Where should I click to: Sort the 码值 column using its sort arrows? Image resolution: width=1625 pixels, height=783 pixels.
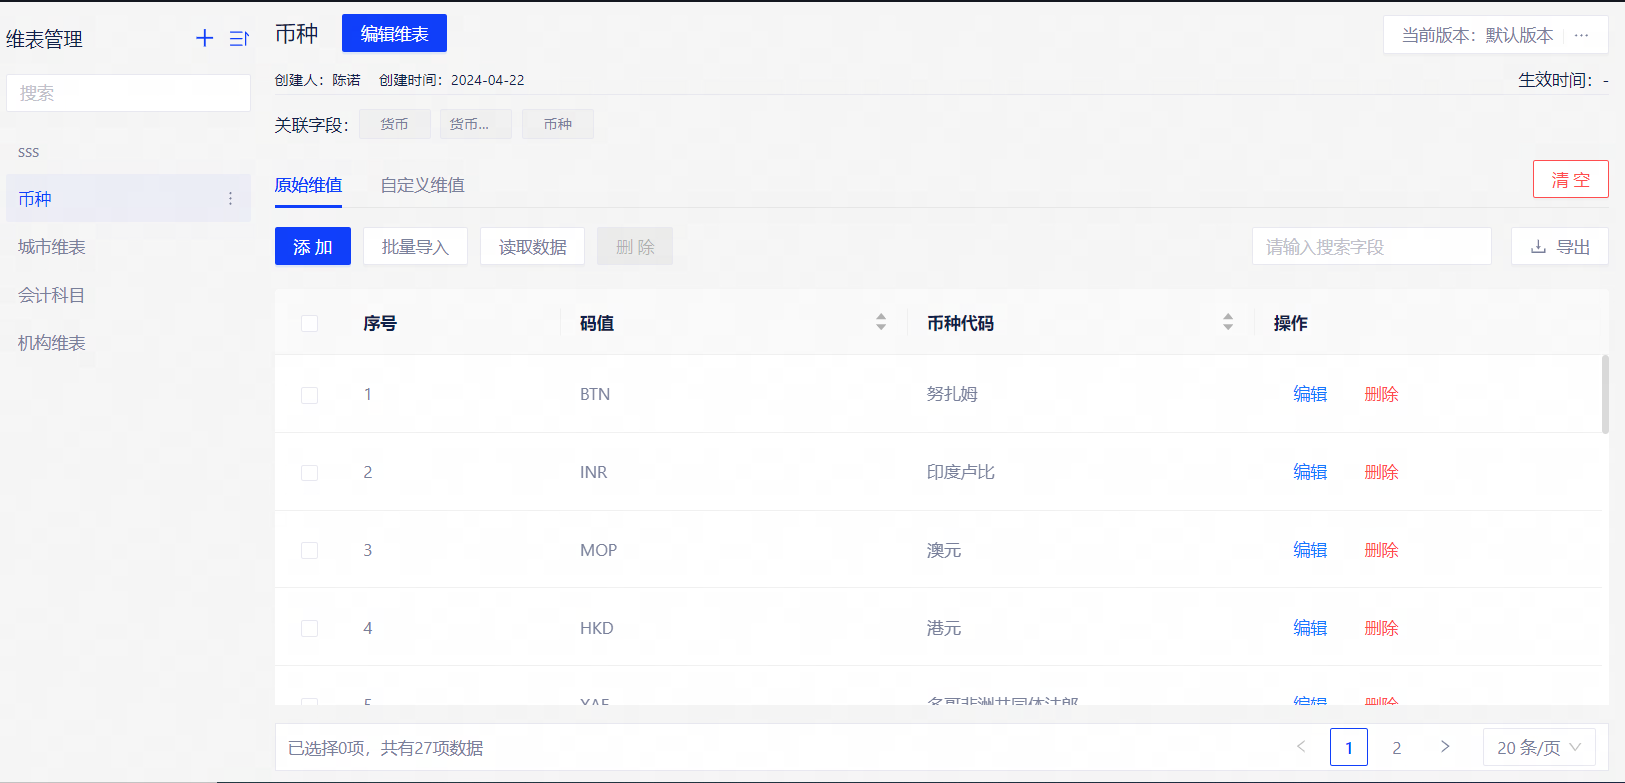click(x=881, y=322)
